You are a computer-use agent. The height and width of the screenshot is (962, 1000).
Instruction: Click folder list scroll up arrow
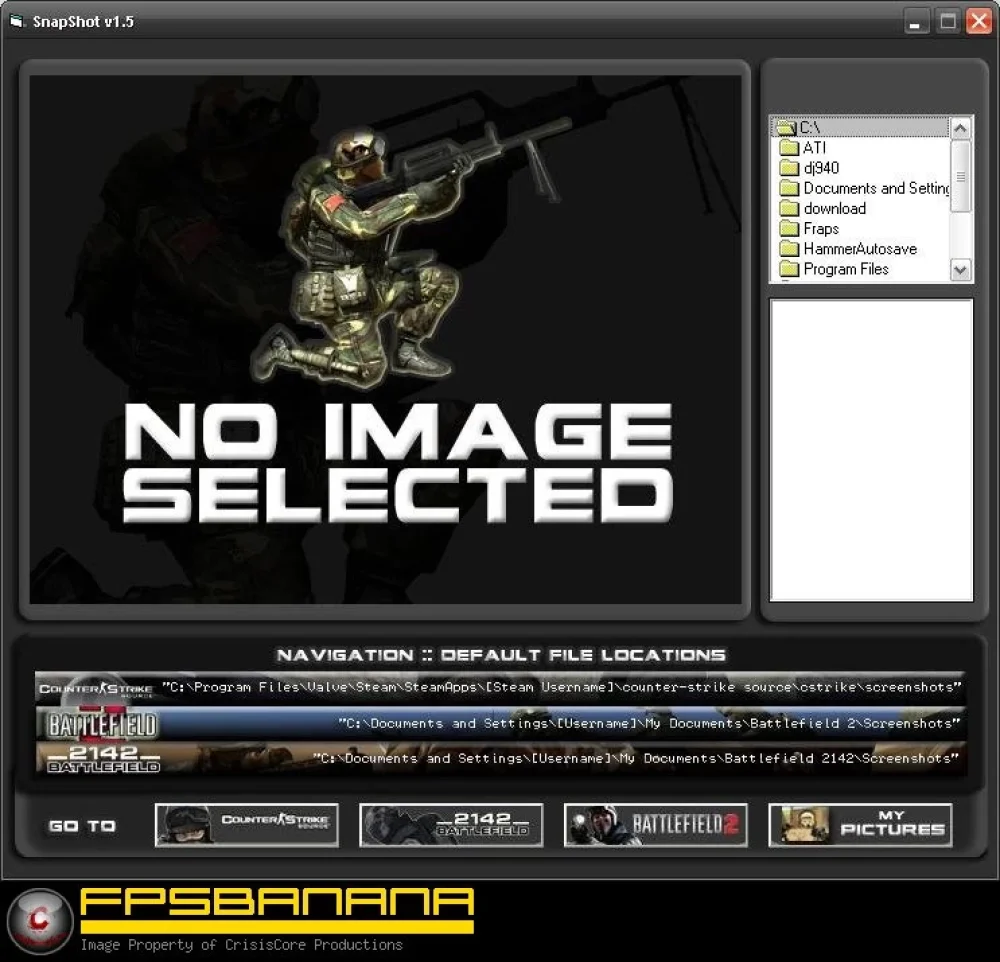point(960,128)
